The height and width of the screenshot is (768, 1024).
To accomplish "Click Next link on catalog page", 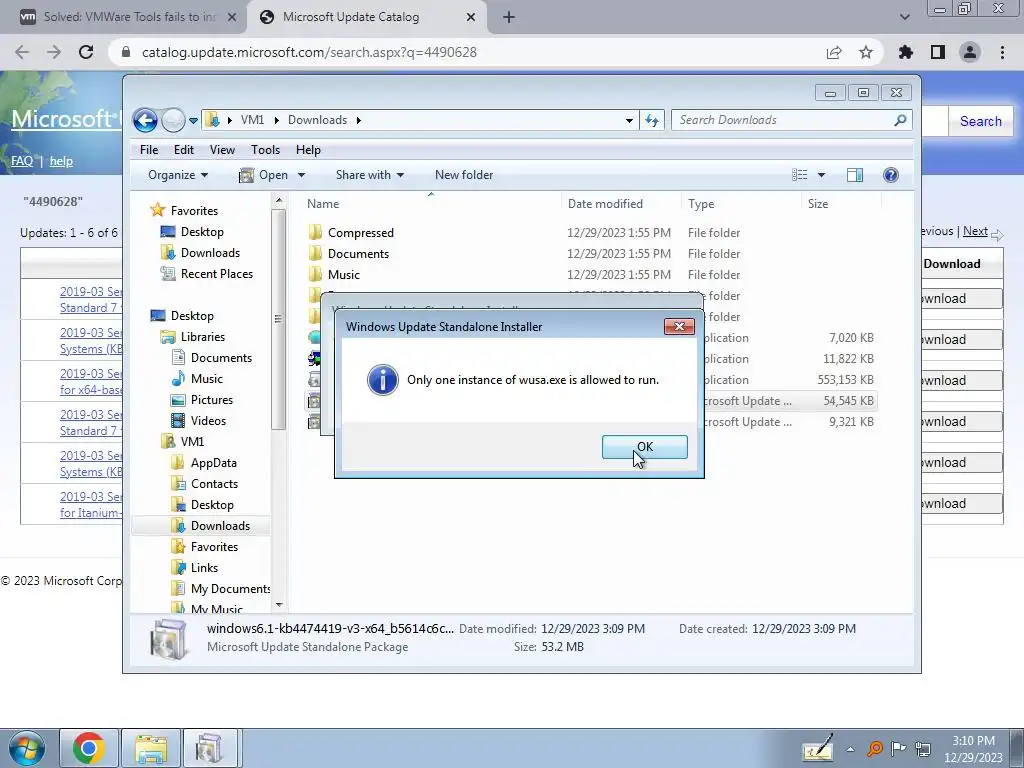I will click(x=975, y=231).
